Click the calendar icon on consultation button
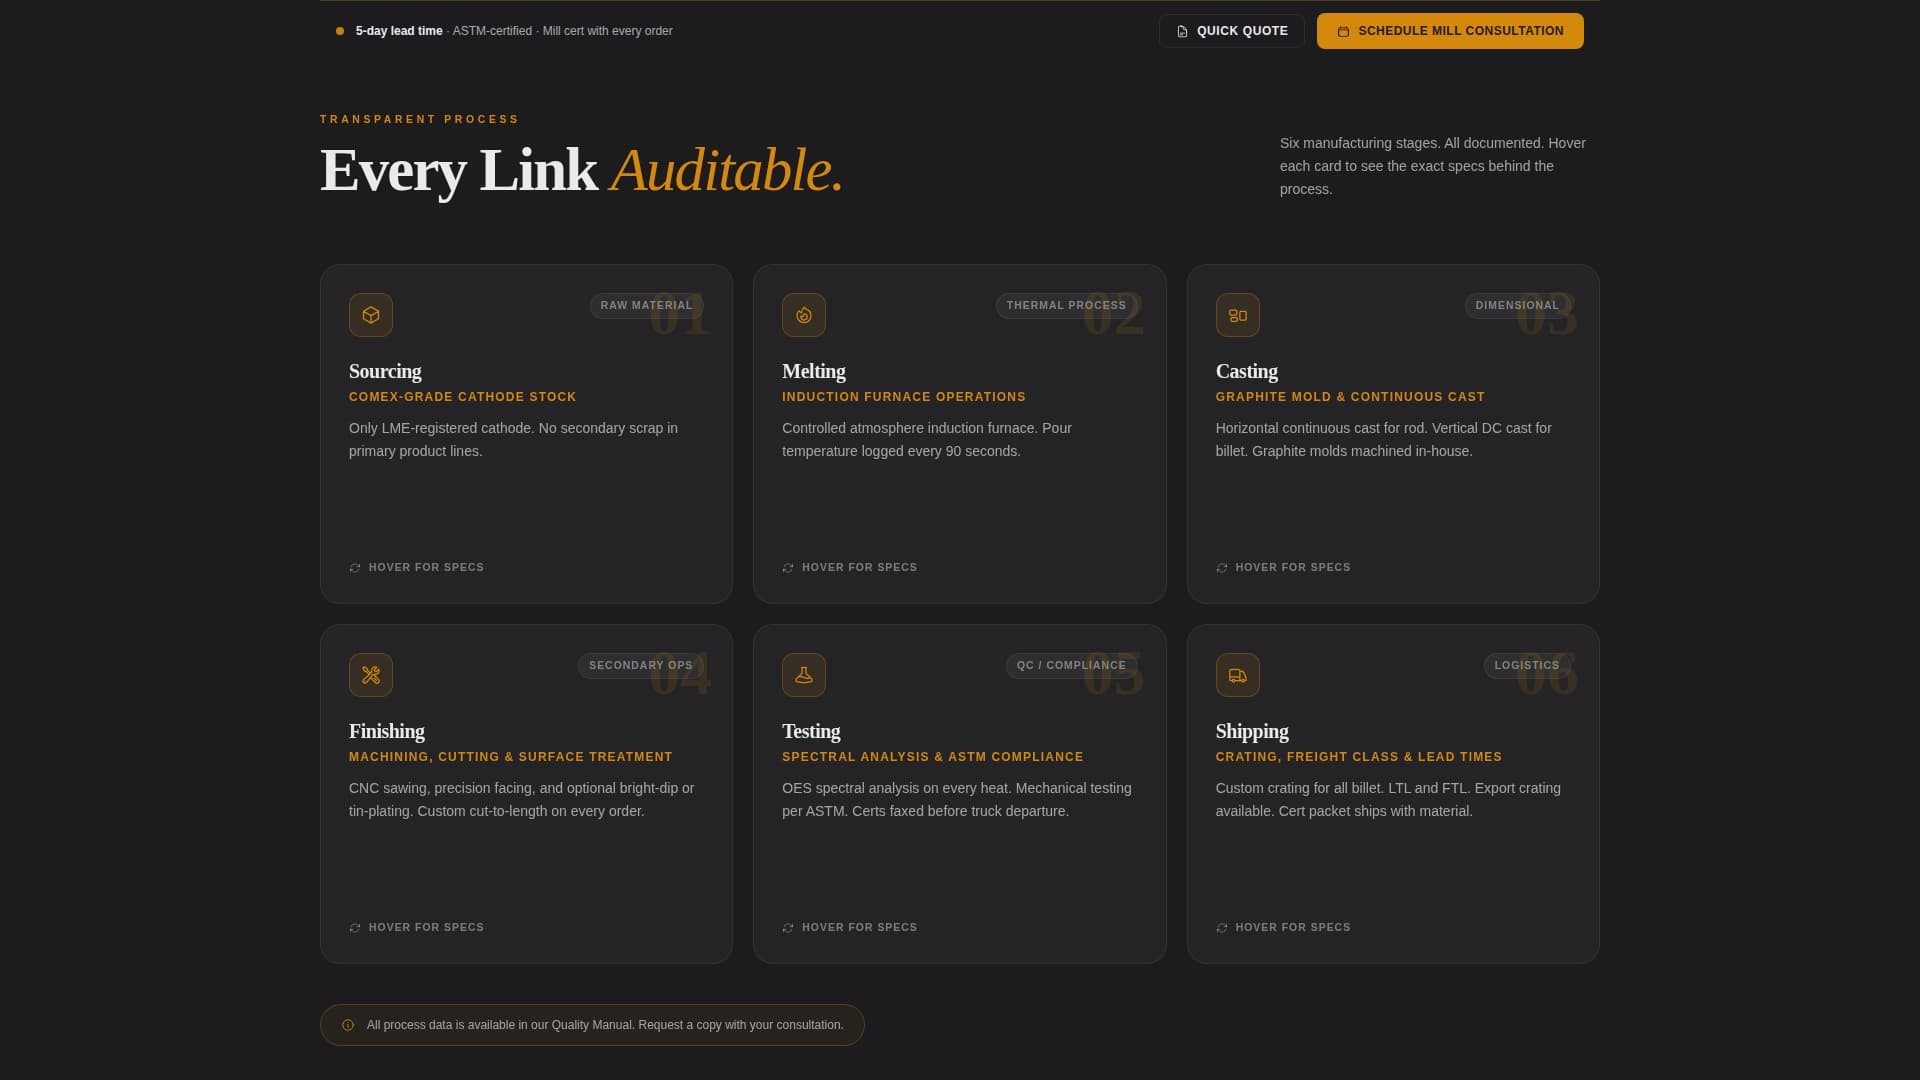The width and height of the screenshot is (1920, 1080). [1341, 30]
